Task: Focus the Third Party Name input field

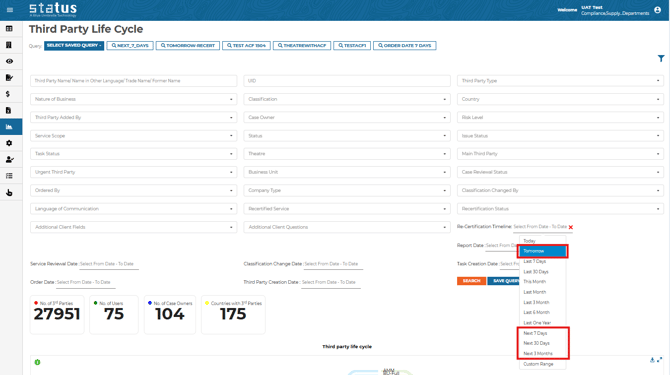Action: [x=133, y=81]
